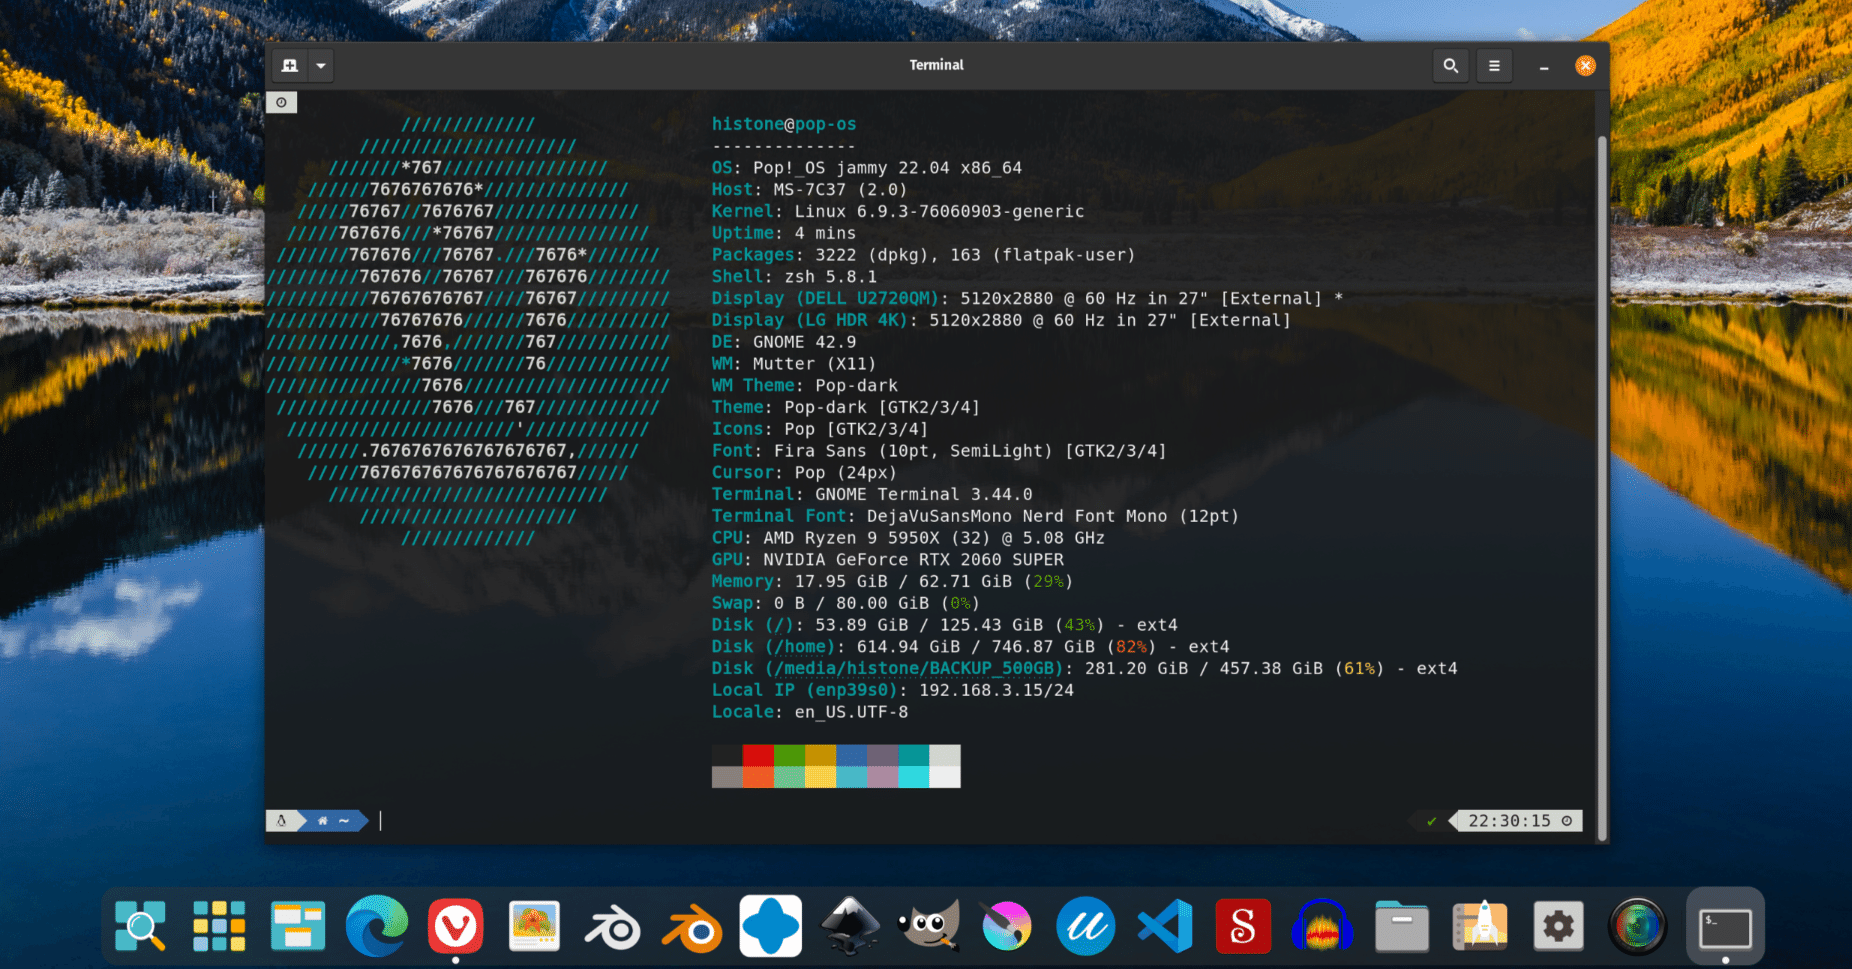The height and width of the screenshot is (969, 1852).
Task: Click the Swap line '0 B / 80.00 GiB'
Action: pyautogui.click(x=846, y=603)
